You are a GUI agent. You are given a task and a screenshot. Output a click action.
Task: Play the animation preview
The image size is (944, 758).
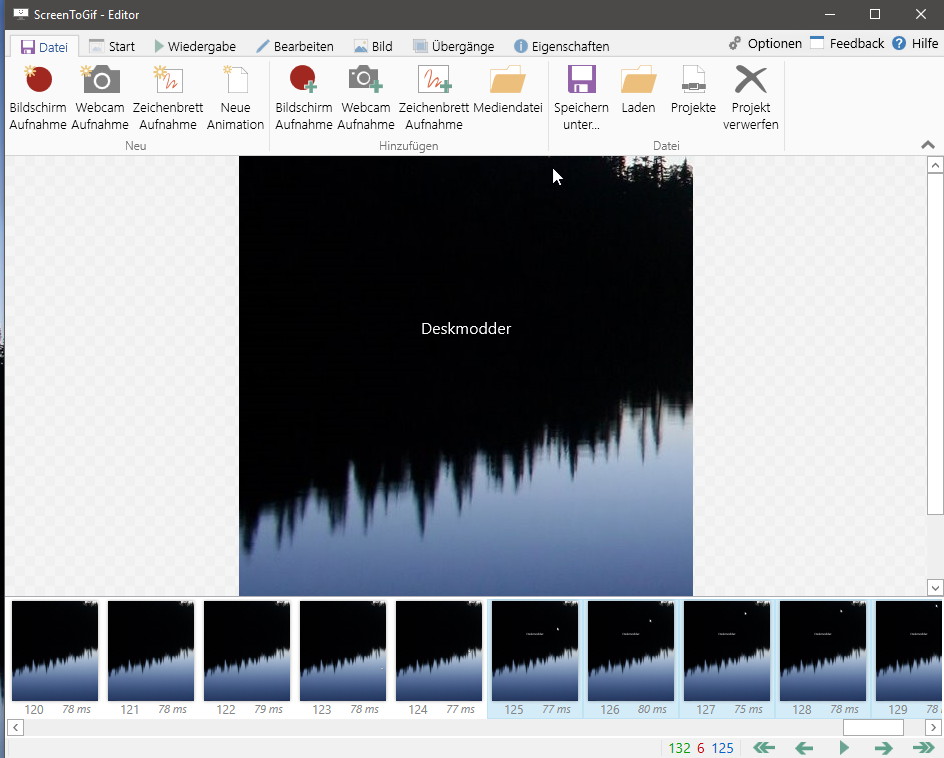pyautogui.click(x=844, y=748)
